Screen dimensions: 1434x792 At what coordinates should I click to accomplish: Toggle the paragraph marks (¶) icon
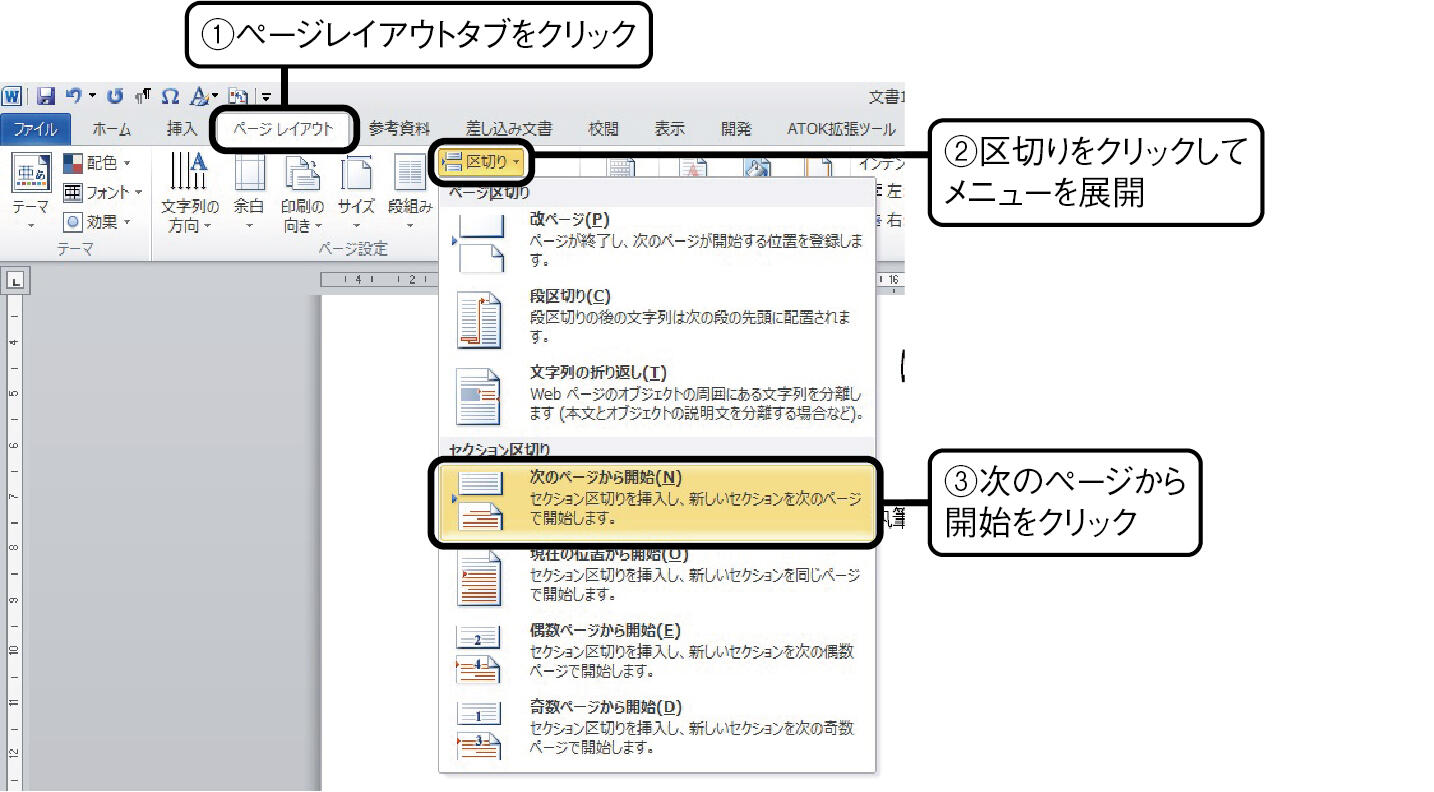[x=142, y=96]
